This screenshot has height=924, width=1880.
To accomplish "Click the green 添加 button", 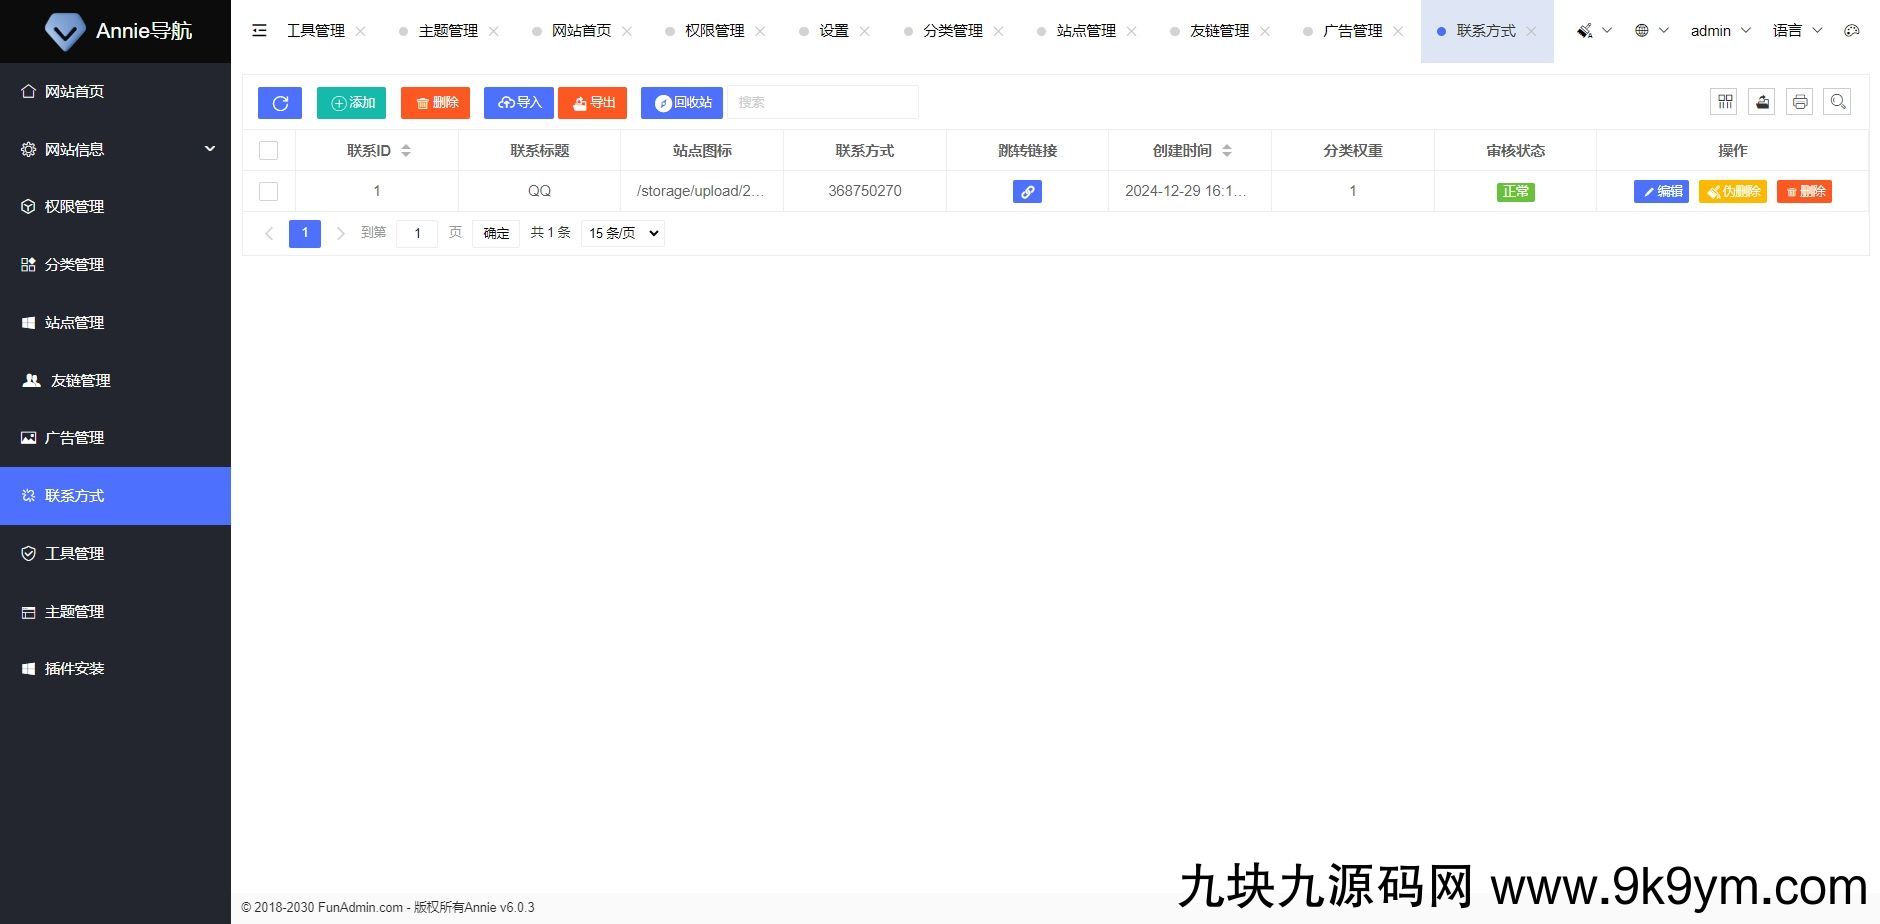I will 351,103.
